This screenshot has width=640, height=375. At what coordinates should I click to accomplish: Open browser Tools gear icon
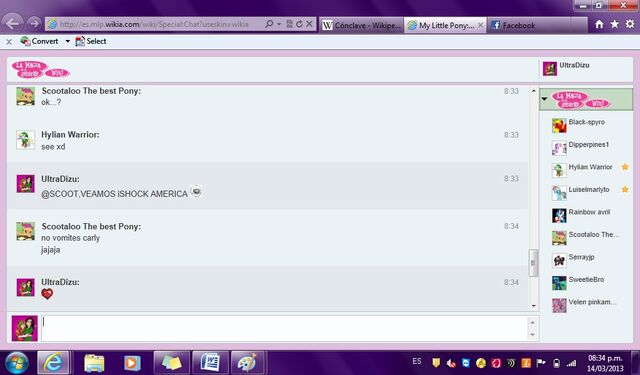[630, 24]
